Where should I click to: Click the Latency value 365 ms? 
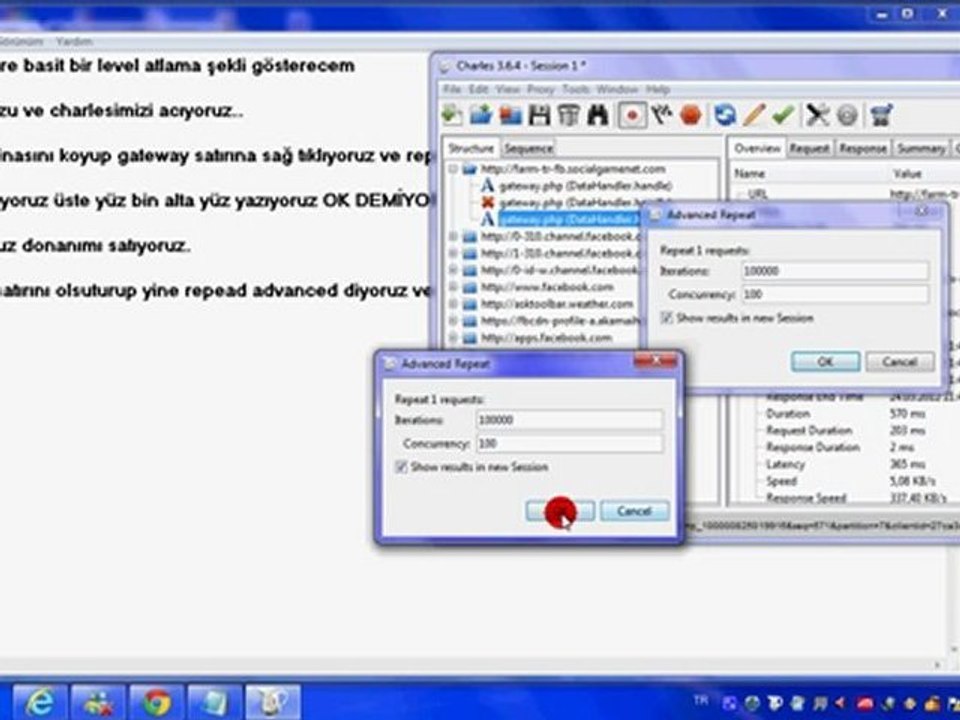point(907,464)
